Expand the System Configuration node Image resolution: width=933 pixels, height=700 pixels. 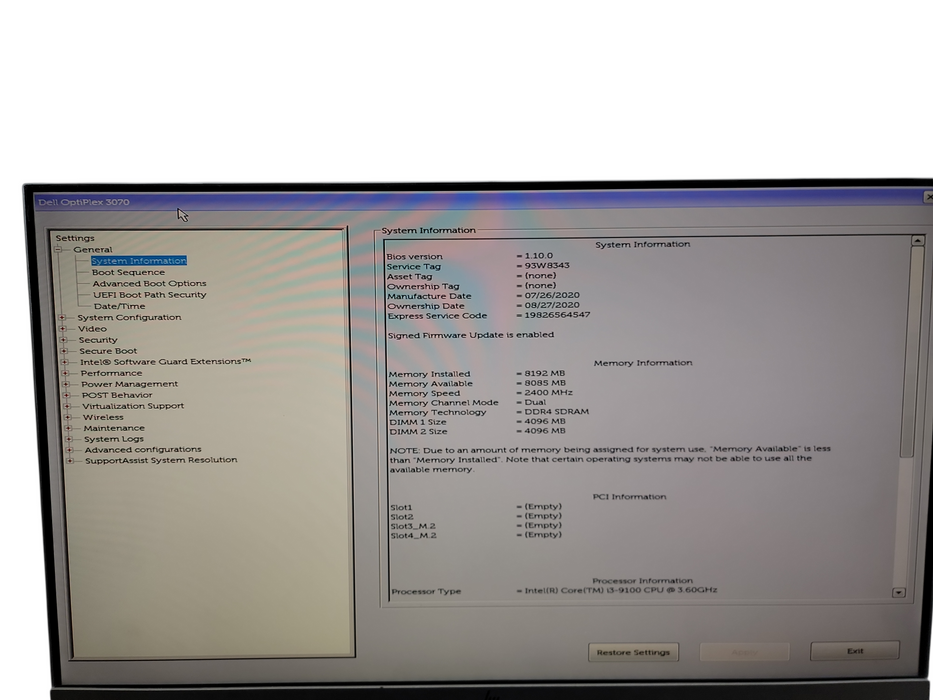point(62,317)
